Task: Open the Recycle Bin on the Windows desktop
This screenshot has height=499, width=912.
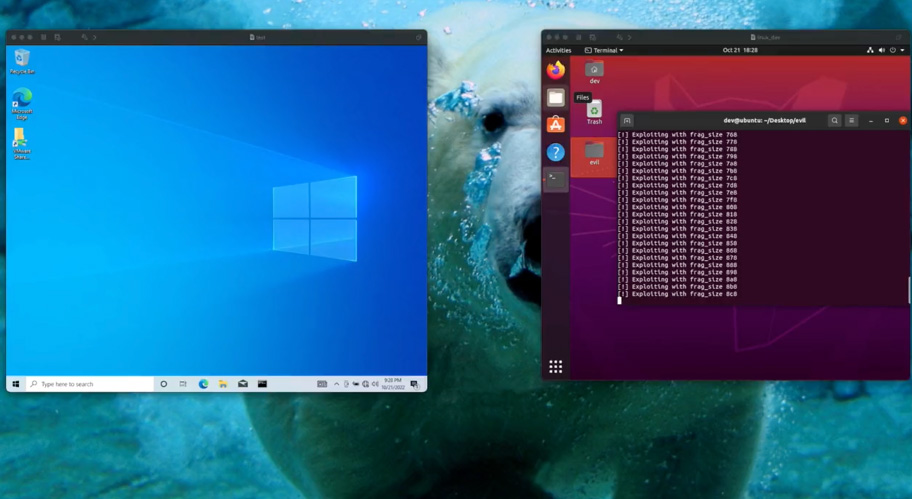Action: (x=22, y=62)
